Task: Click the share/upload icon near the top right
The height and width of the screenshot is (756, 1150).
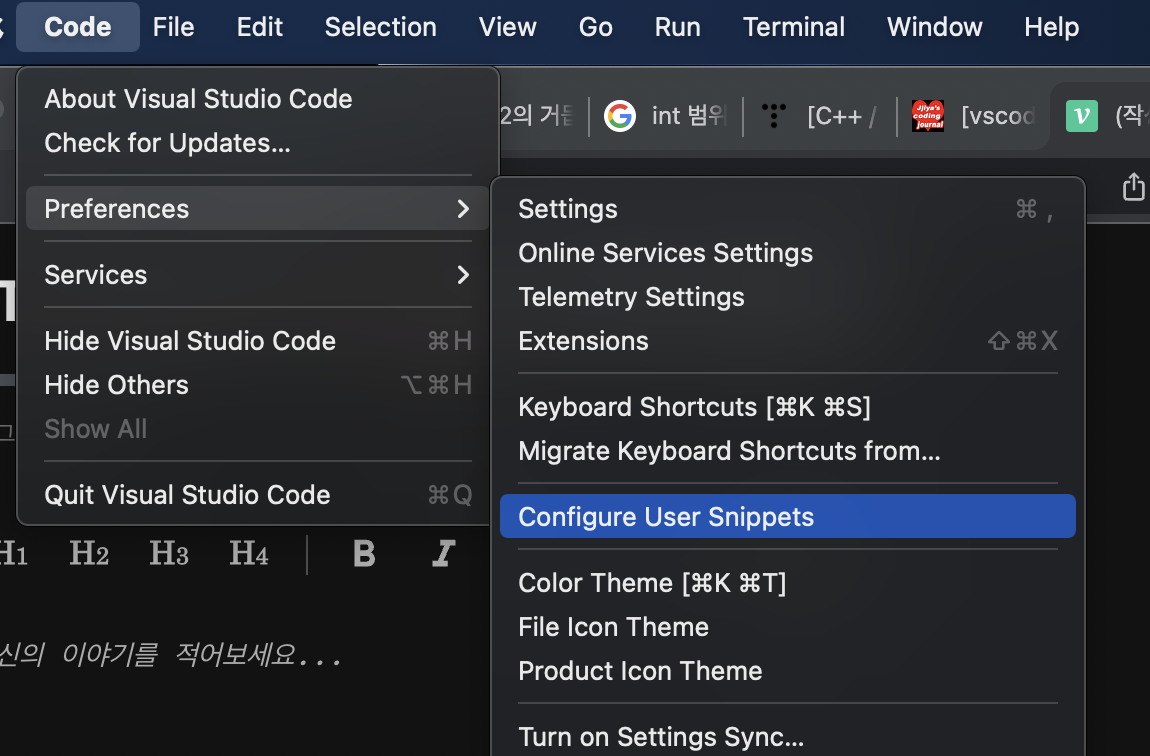Action: 1133,186
